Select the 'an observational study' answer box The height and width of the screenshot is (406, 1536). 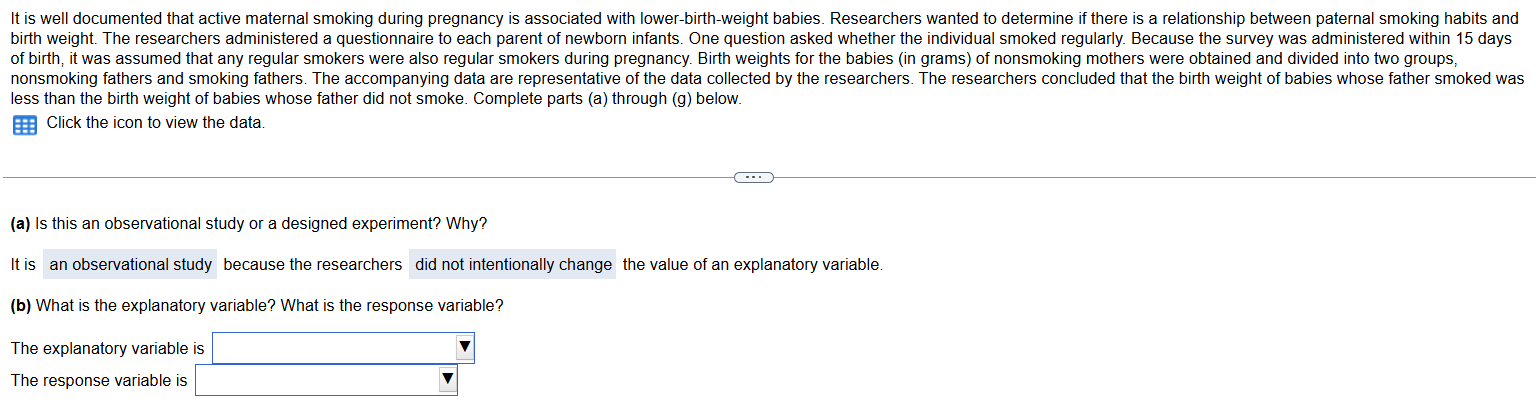(x=130, y=264)
